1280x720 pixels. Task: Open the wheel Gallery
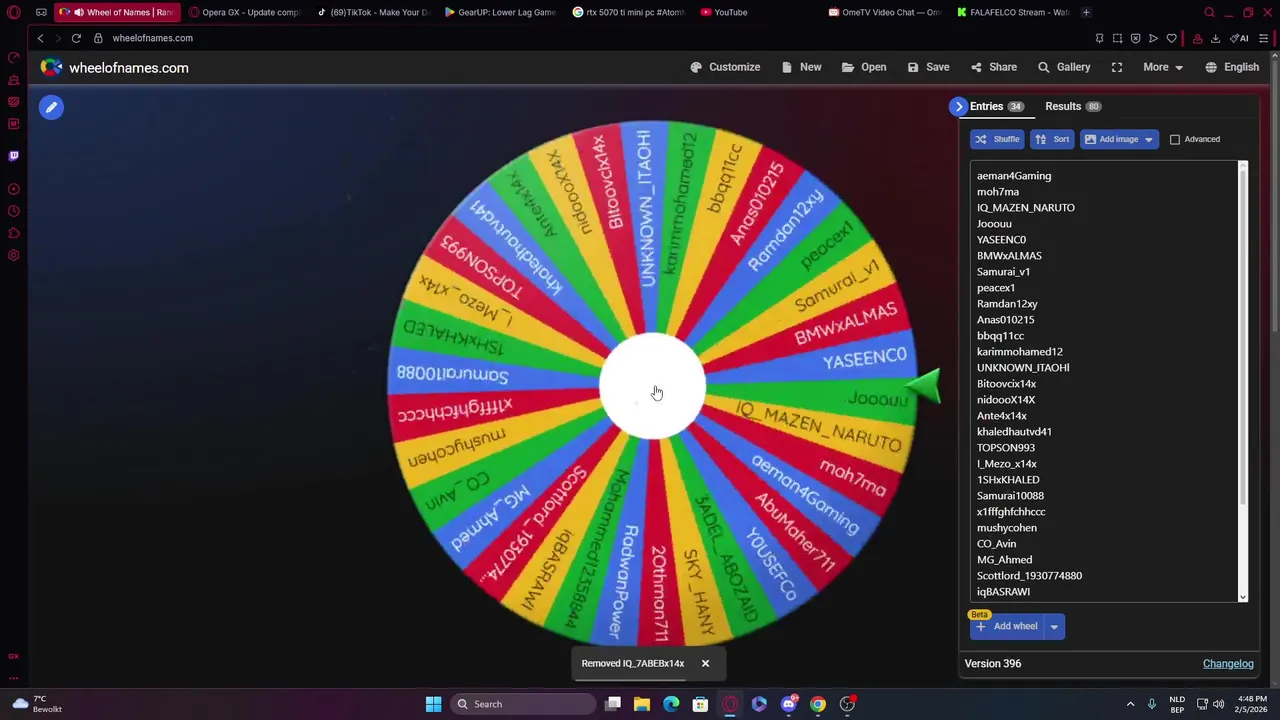tap(1064, 67)
